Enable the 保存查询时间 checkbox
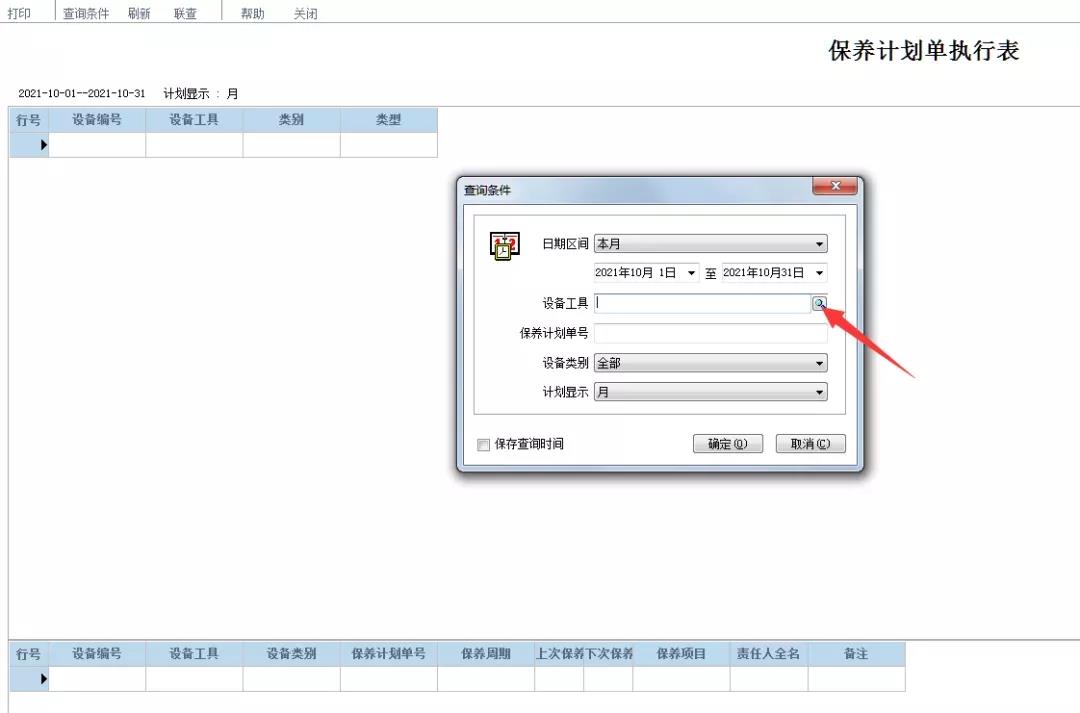This screenshot has width=1080, height=713. pos(484,444)
